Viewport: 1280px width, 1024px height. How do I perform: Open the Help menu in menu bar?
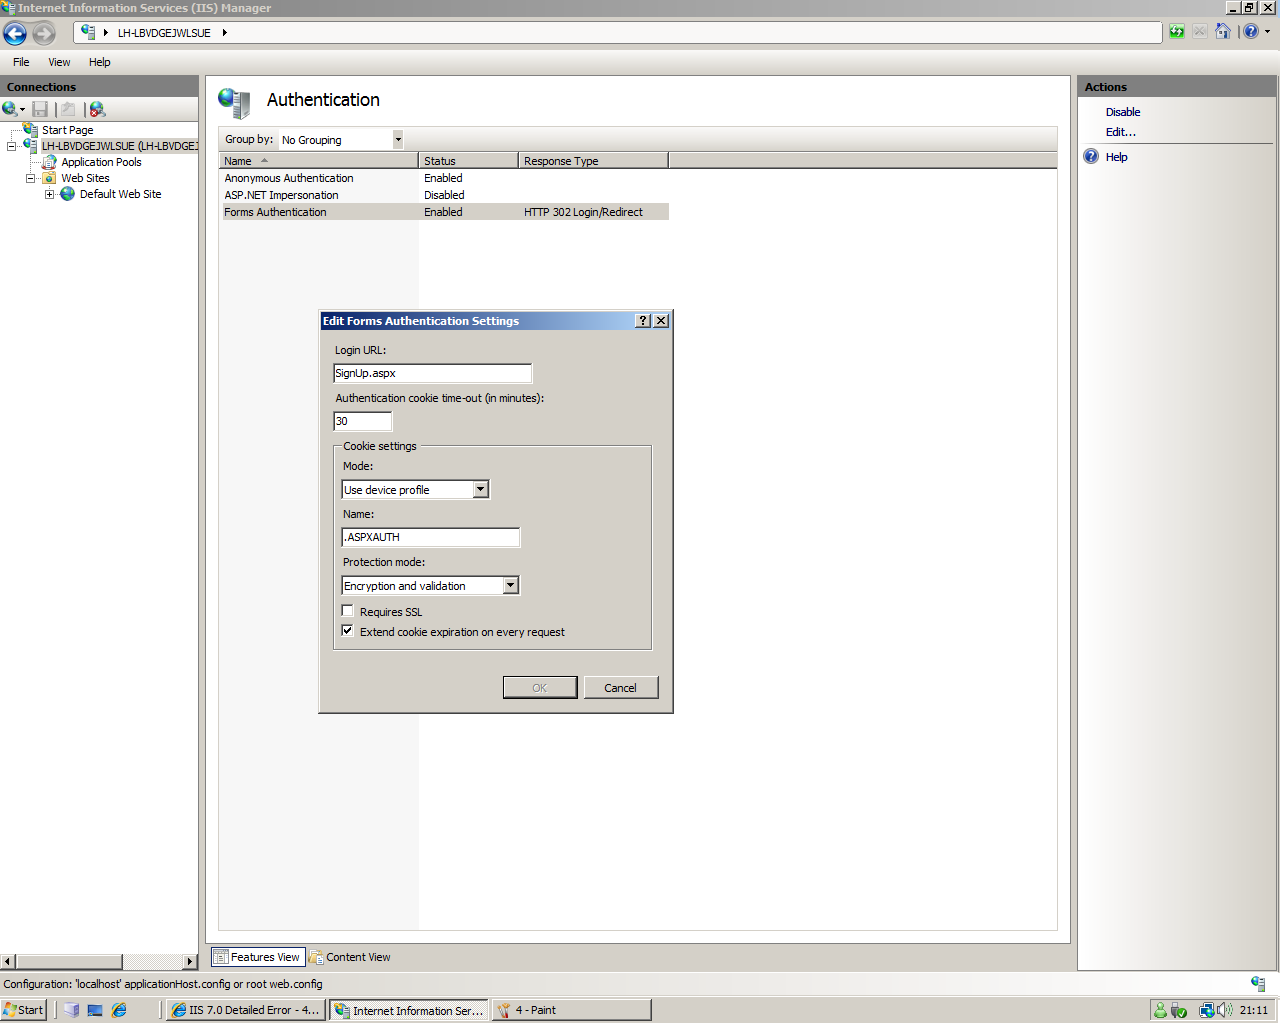(100, 62)
